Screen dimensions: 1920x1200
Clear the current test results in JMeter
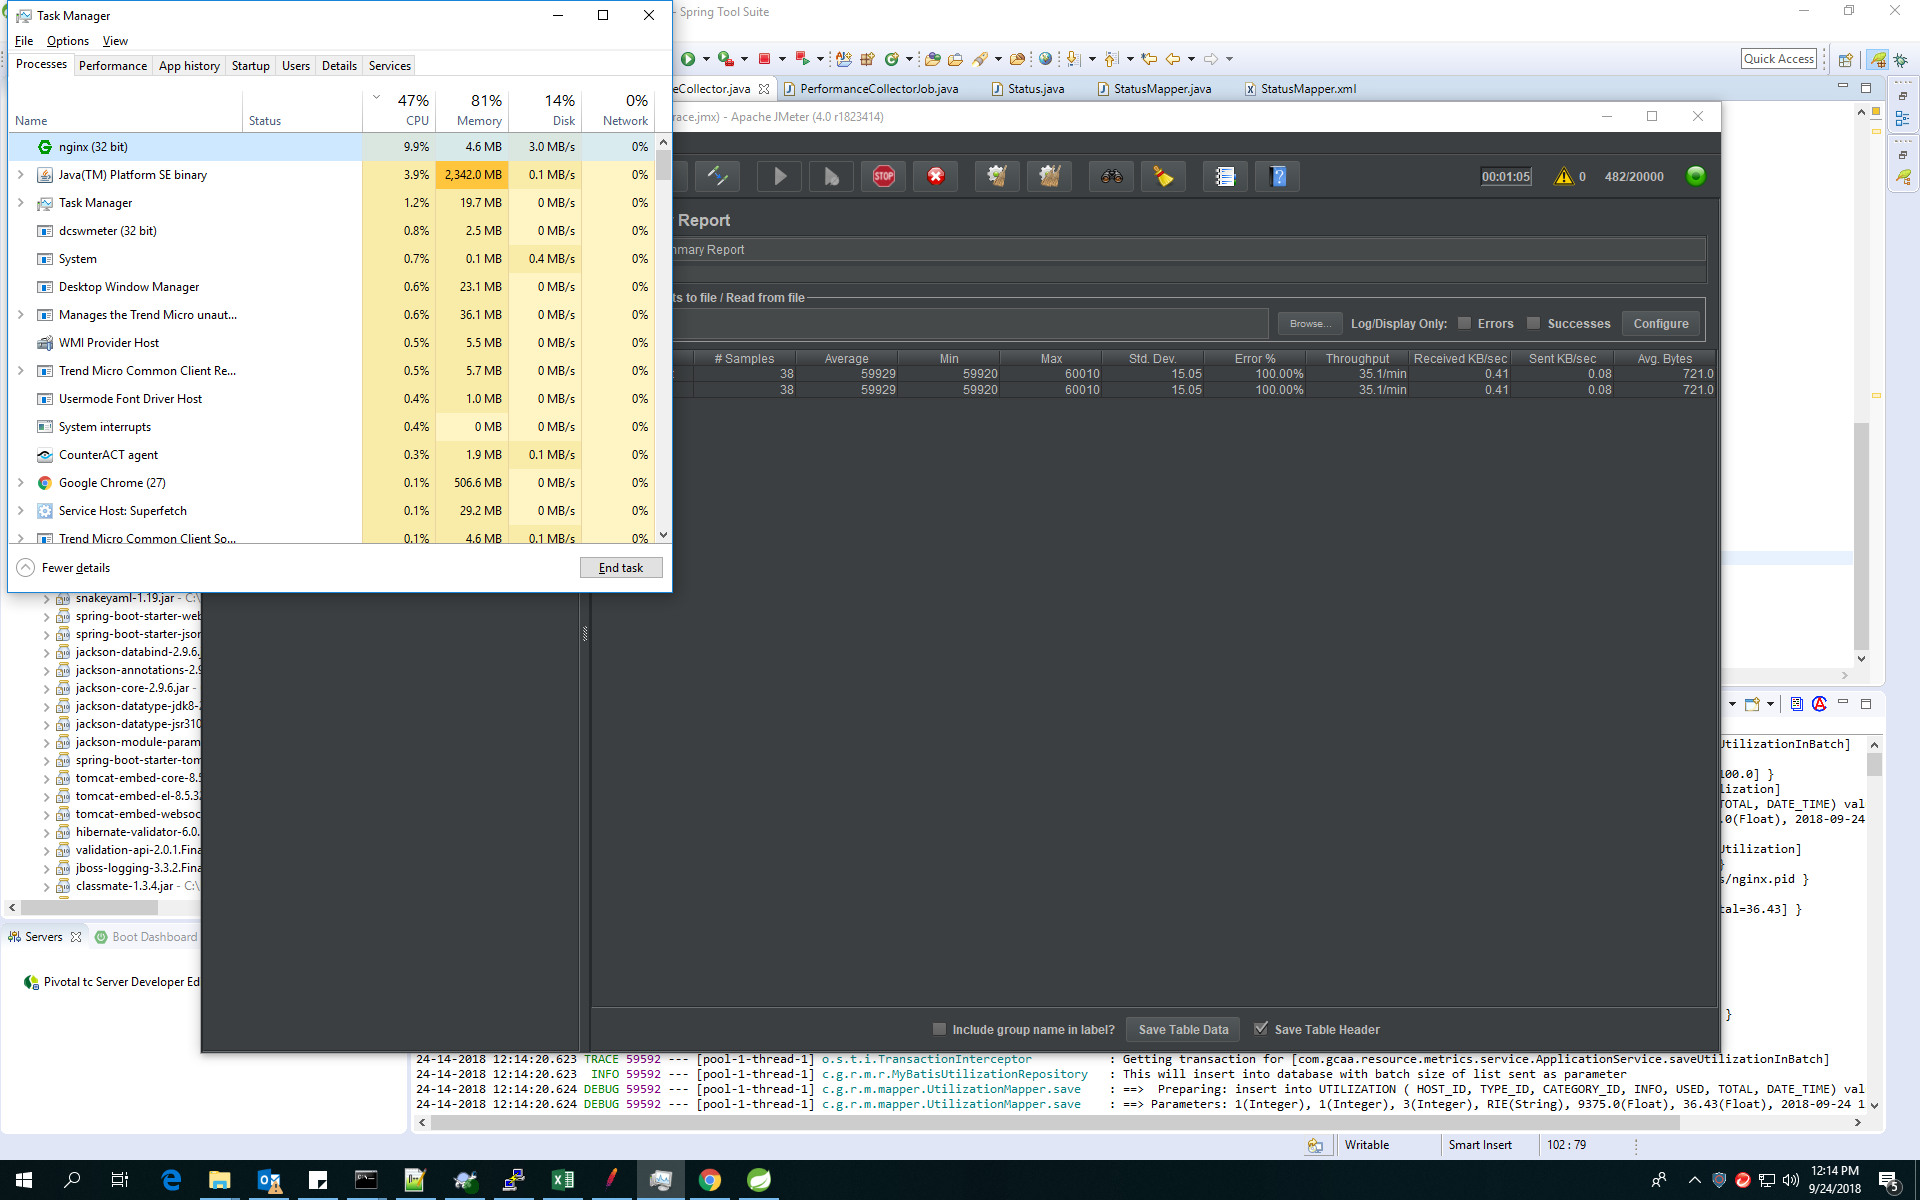997,176
